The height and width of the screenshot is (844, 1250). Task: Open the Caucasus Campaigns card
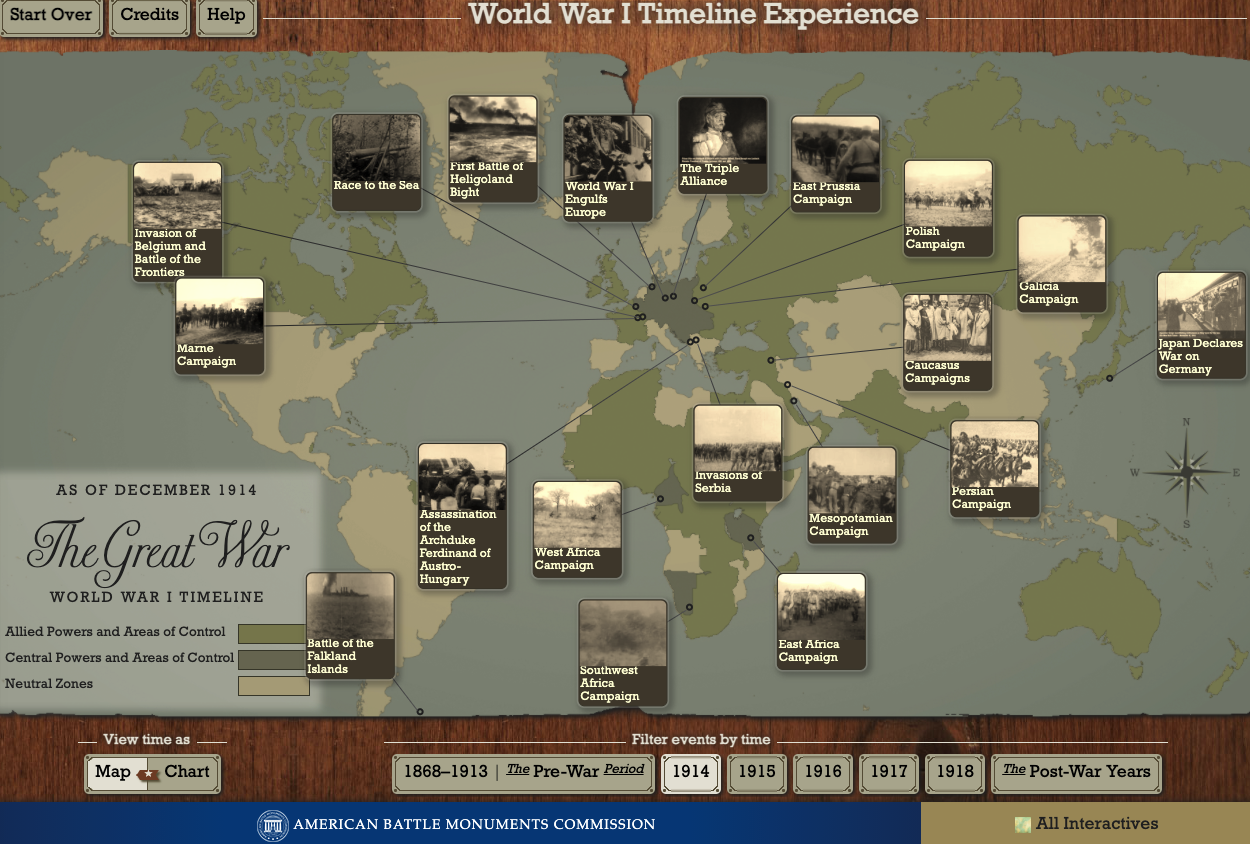[948, 342]
